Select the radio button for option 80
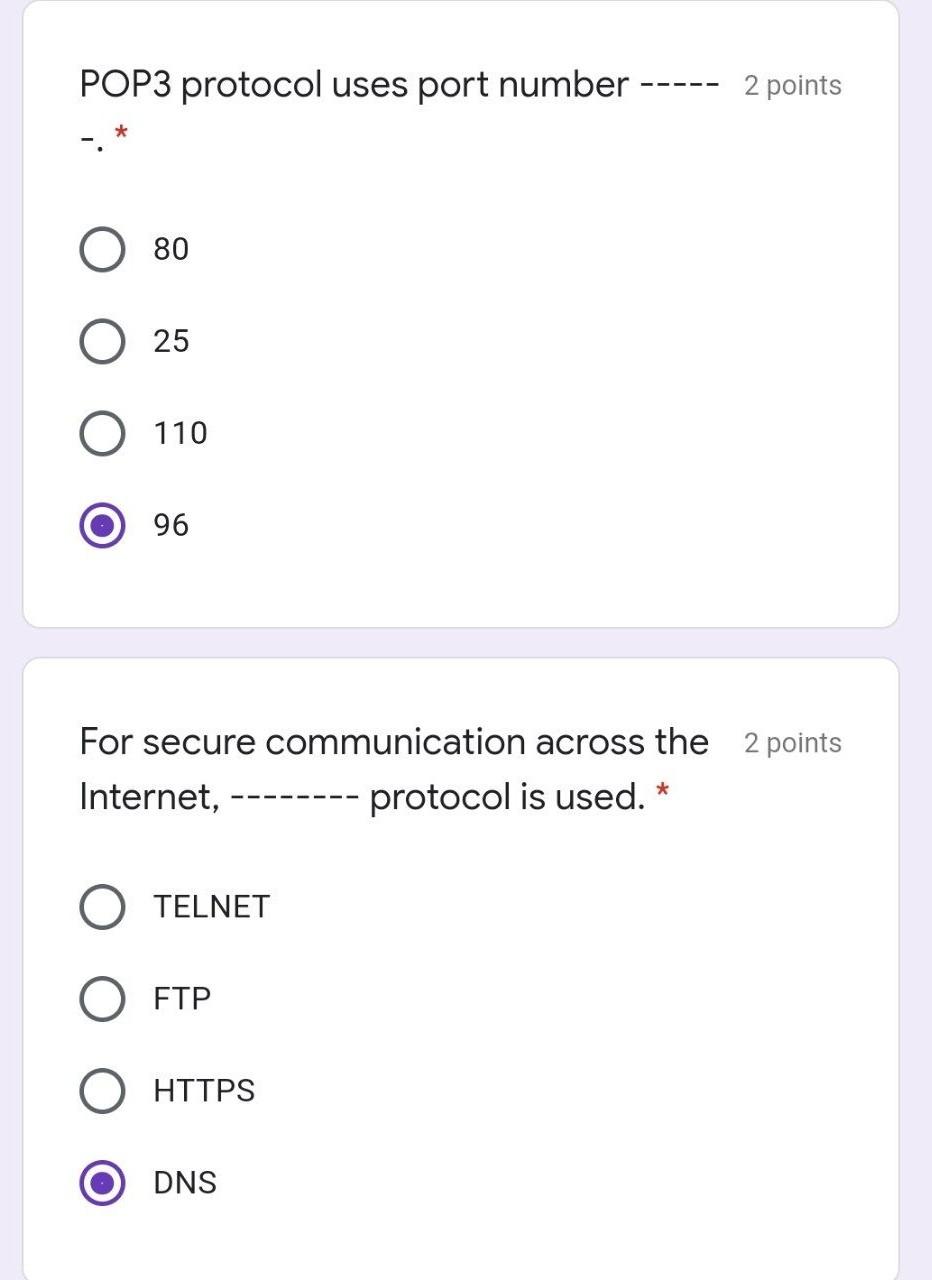932x1280 pixels. (x=102, y=247)
